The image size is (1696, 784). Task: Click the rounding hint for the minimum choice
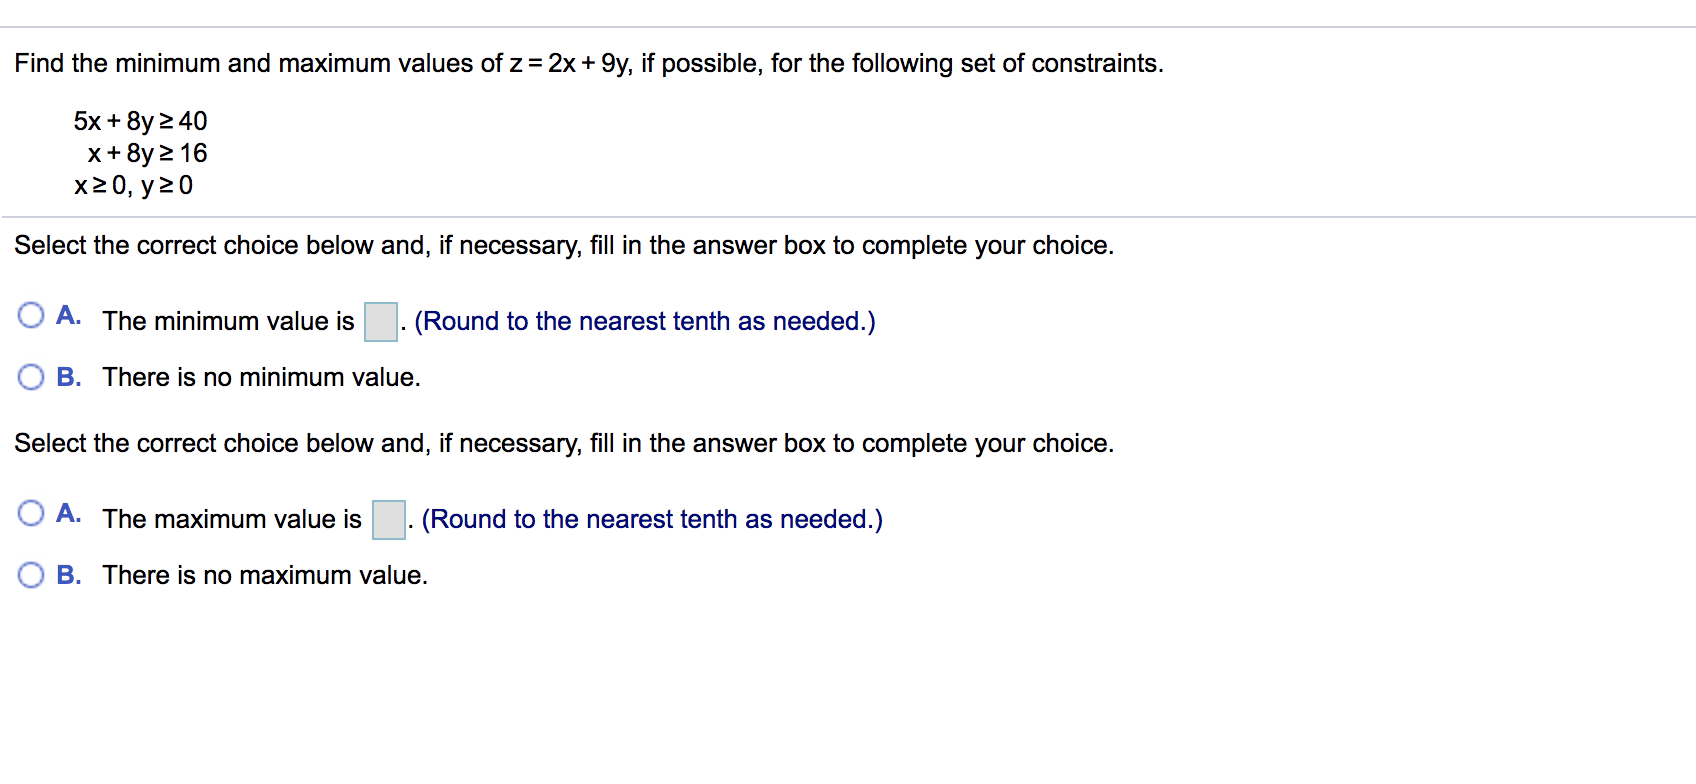point(645,320)
